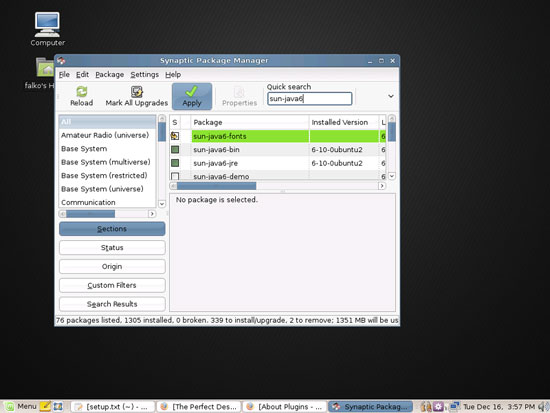Open the Edit menu
Screen dimensions: 550x413
[82, 74]
